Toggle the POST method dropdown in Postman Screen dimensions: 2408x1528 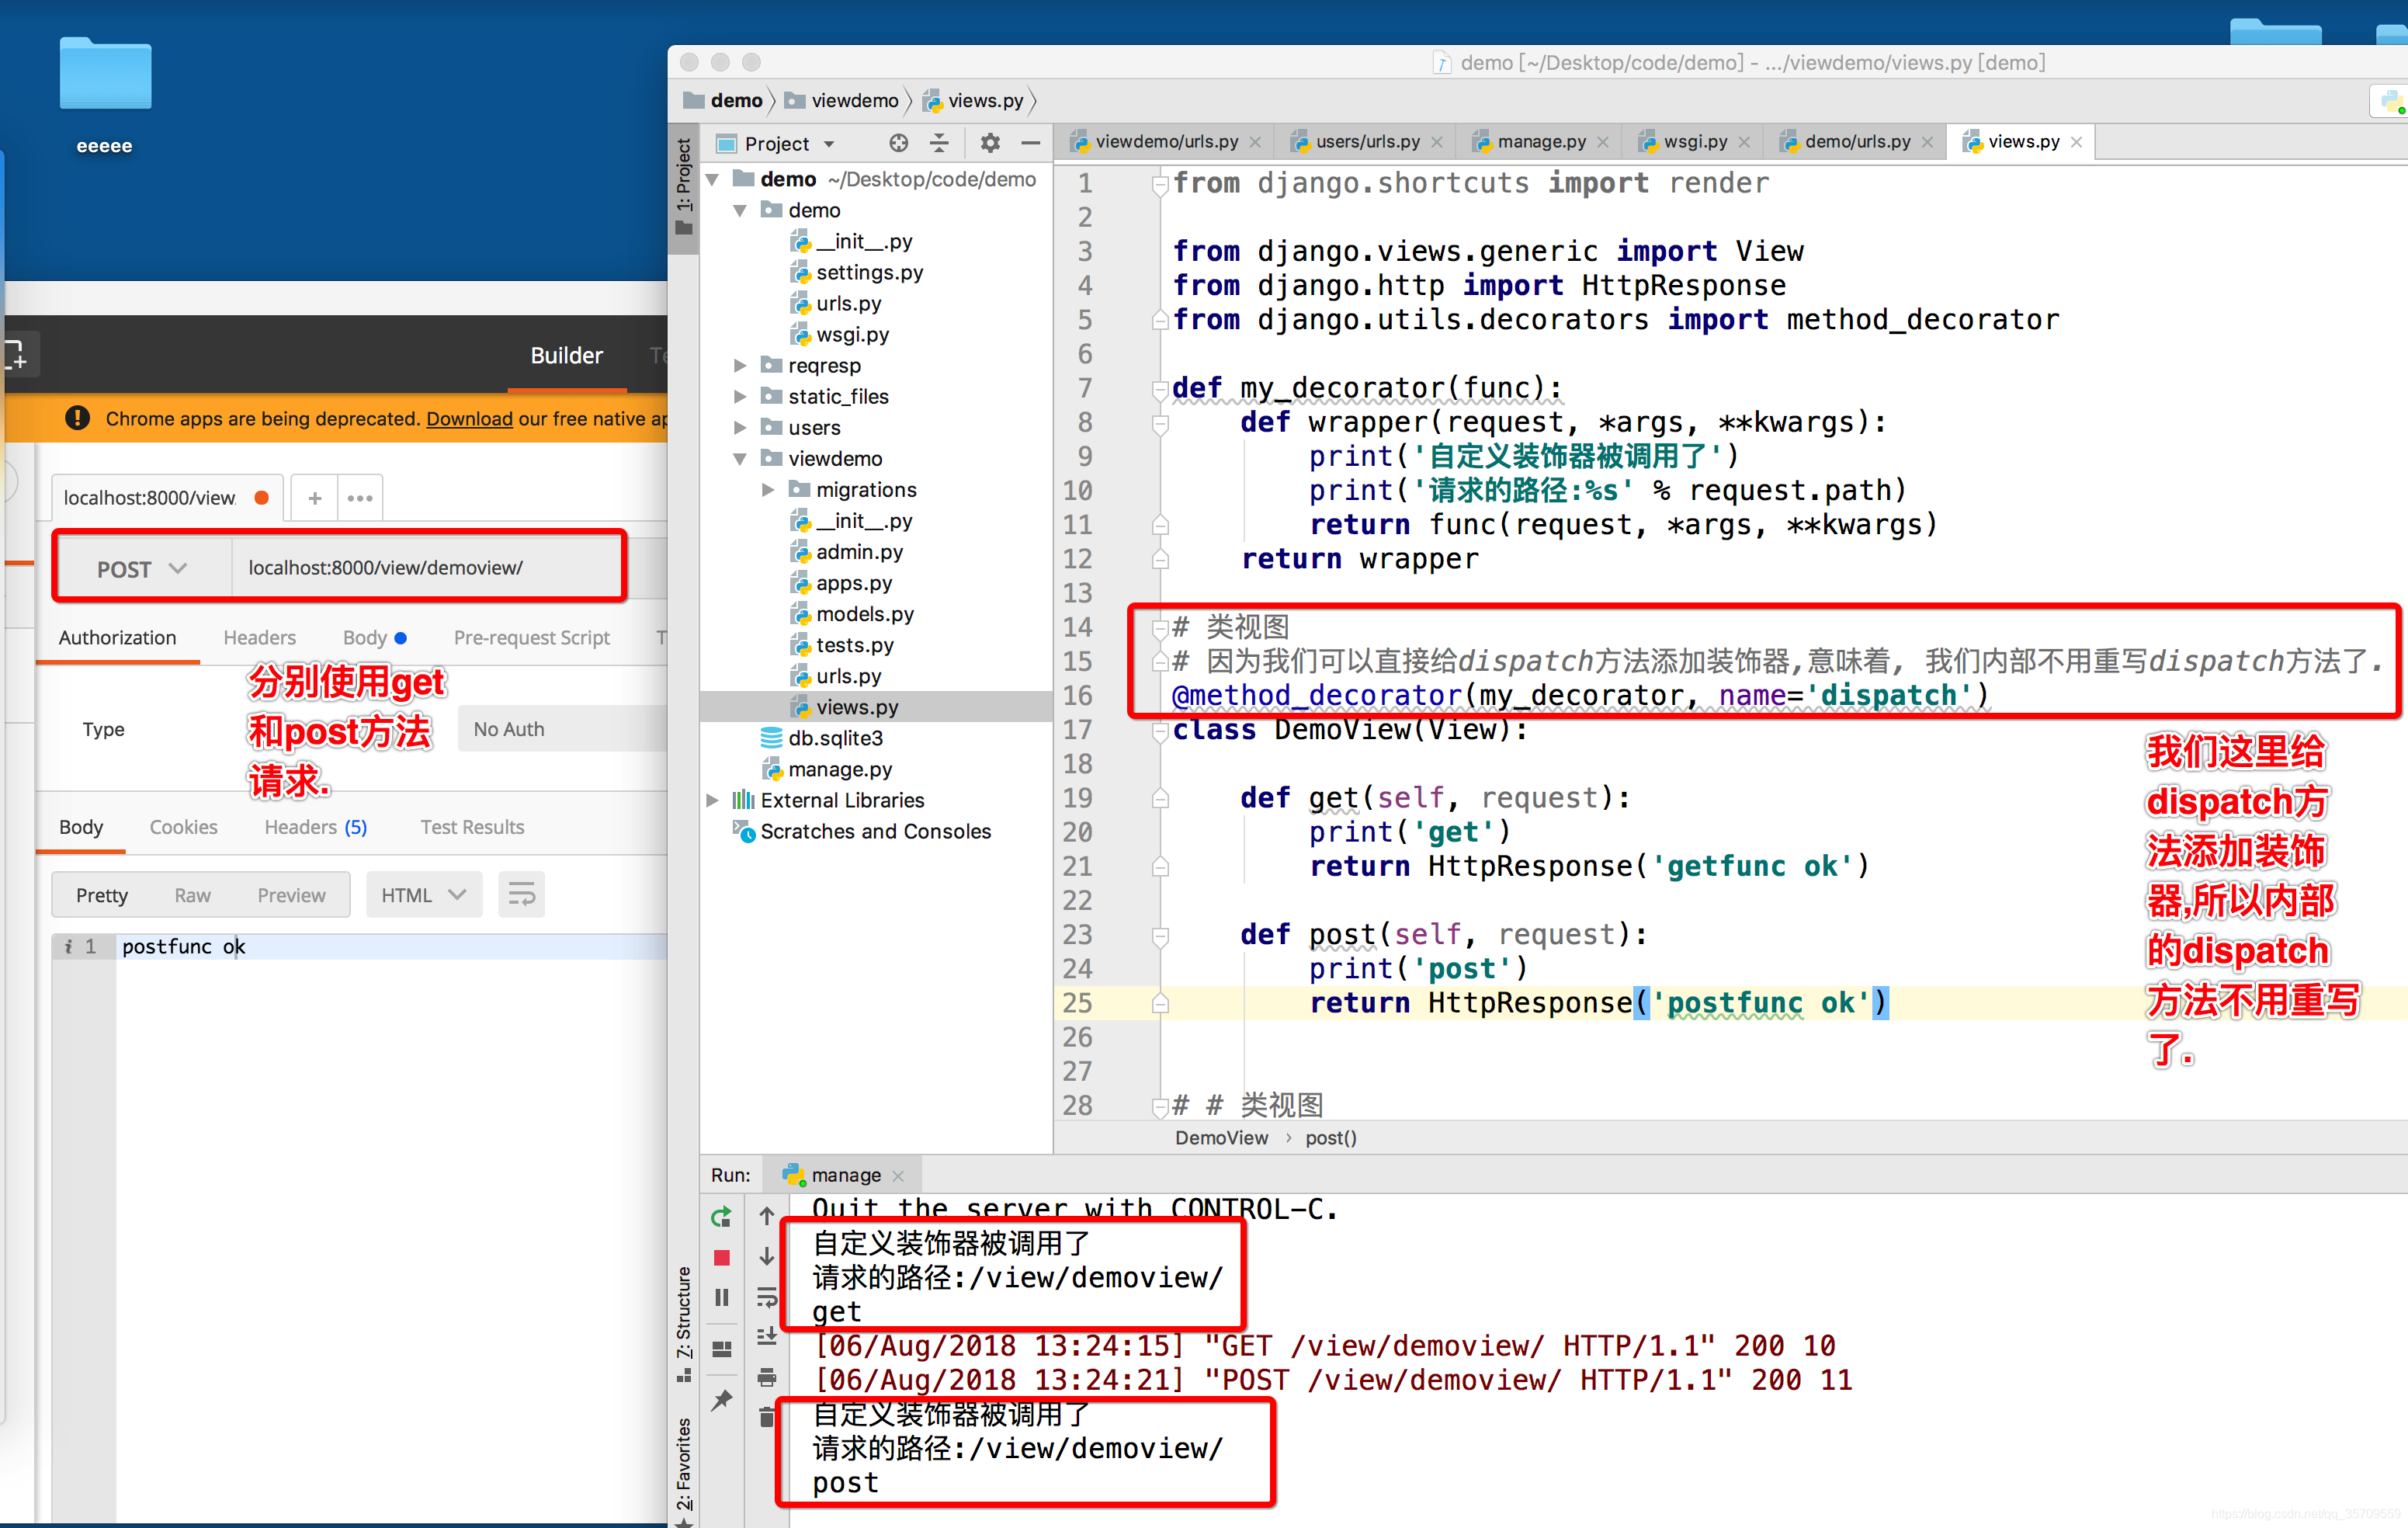coord(141,565)
